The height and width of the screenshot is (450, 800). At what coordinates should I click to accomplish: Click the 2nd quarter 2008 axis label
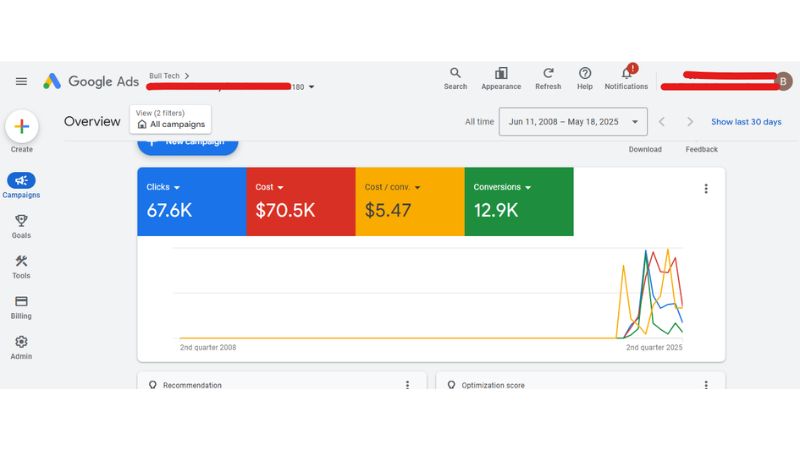(x=208, y=347)
